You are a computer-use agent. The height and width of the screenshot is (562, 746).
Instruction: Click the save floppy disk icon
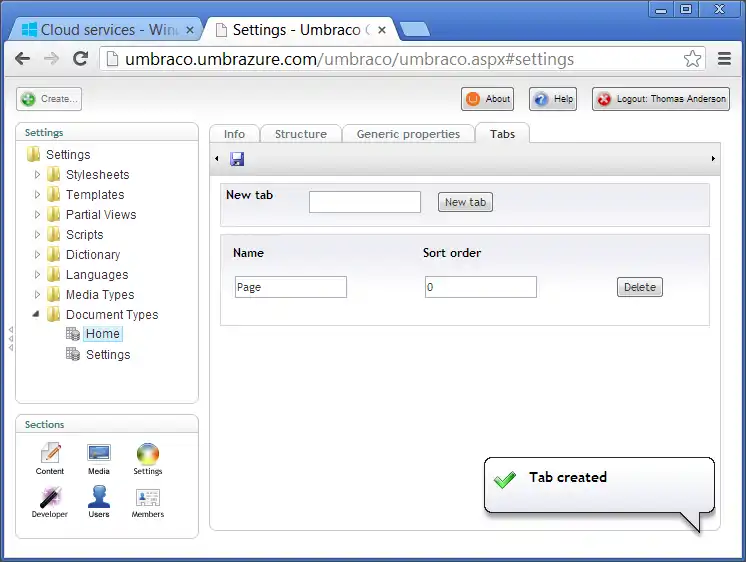tap(237, 159)
